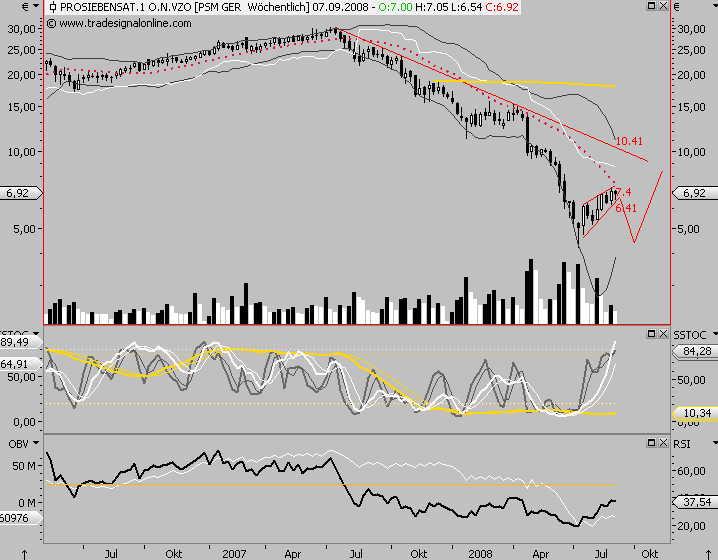Click the L:6.54 low value in title
718x560 pixels.
pos(467,7)
